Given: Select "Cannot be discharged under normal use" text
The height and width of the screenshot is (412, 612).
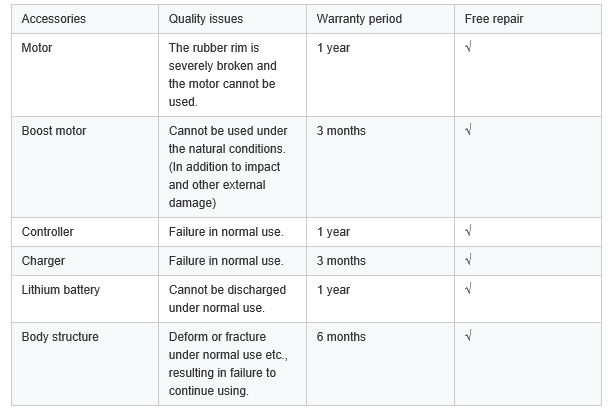Looking at the screenshot, I should (227, 299).
